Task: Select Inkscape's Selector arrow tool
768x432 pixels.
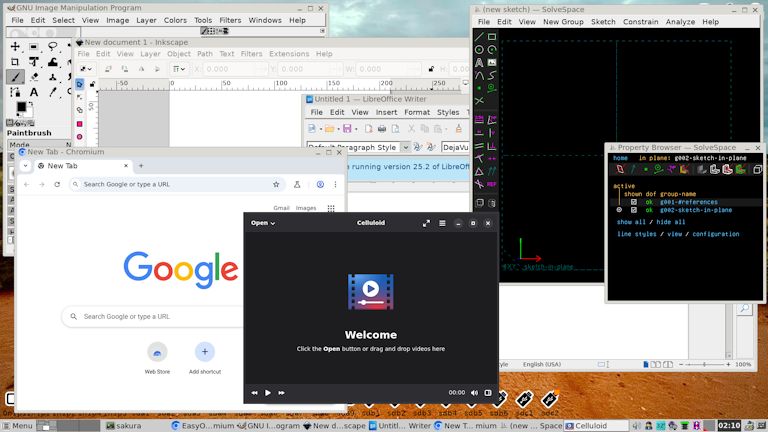Action: point(79,84)
